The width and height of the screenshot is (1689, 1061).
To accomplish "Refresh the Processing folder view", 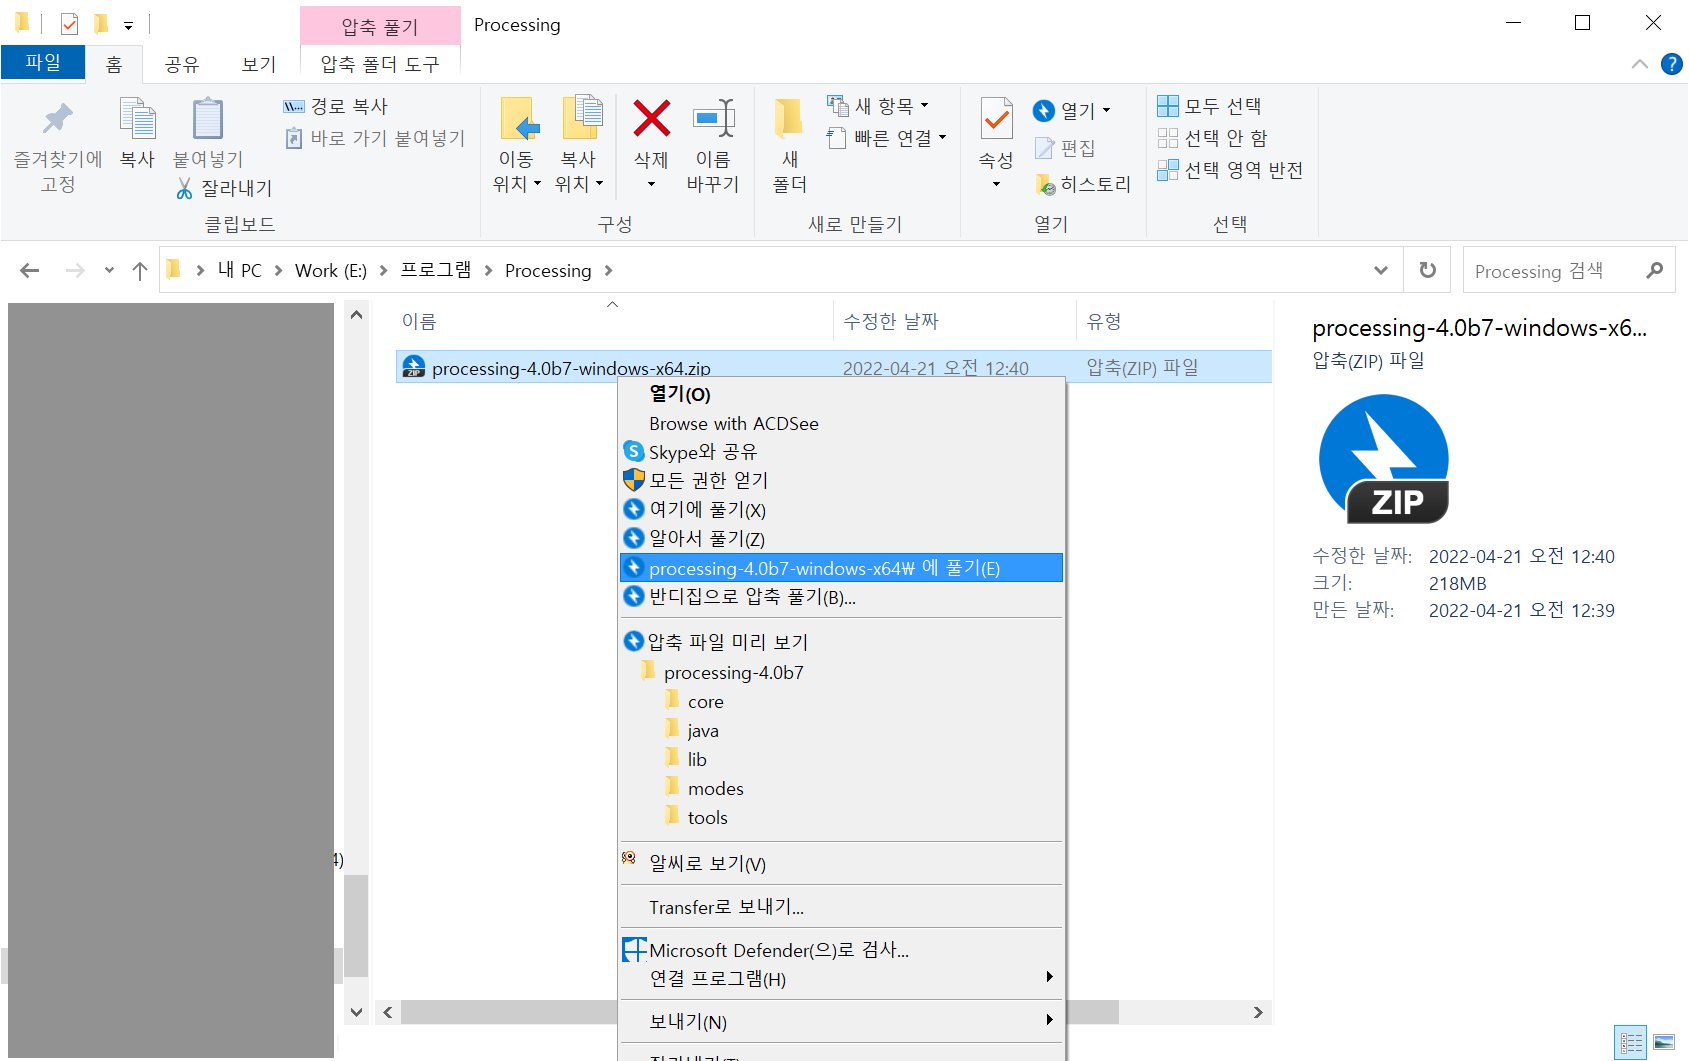I will (x=1428, y=270).
